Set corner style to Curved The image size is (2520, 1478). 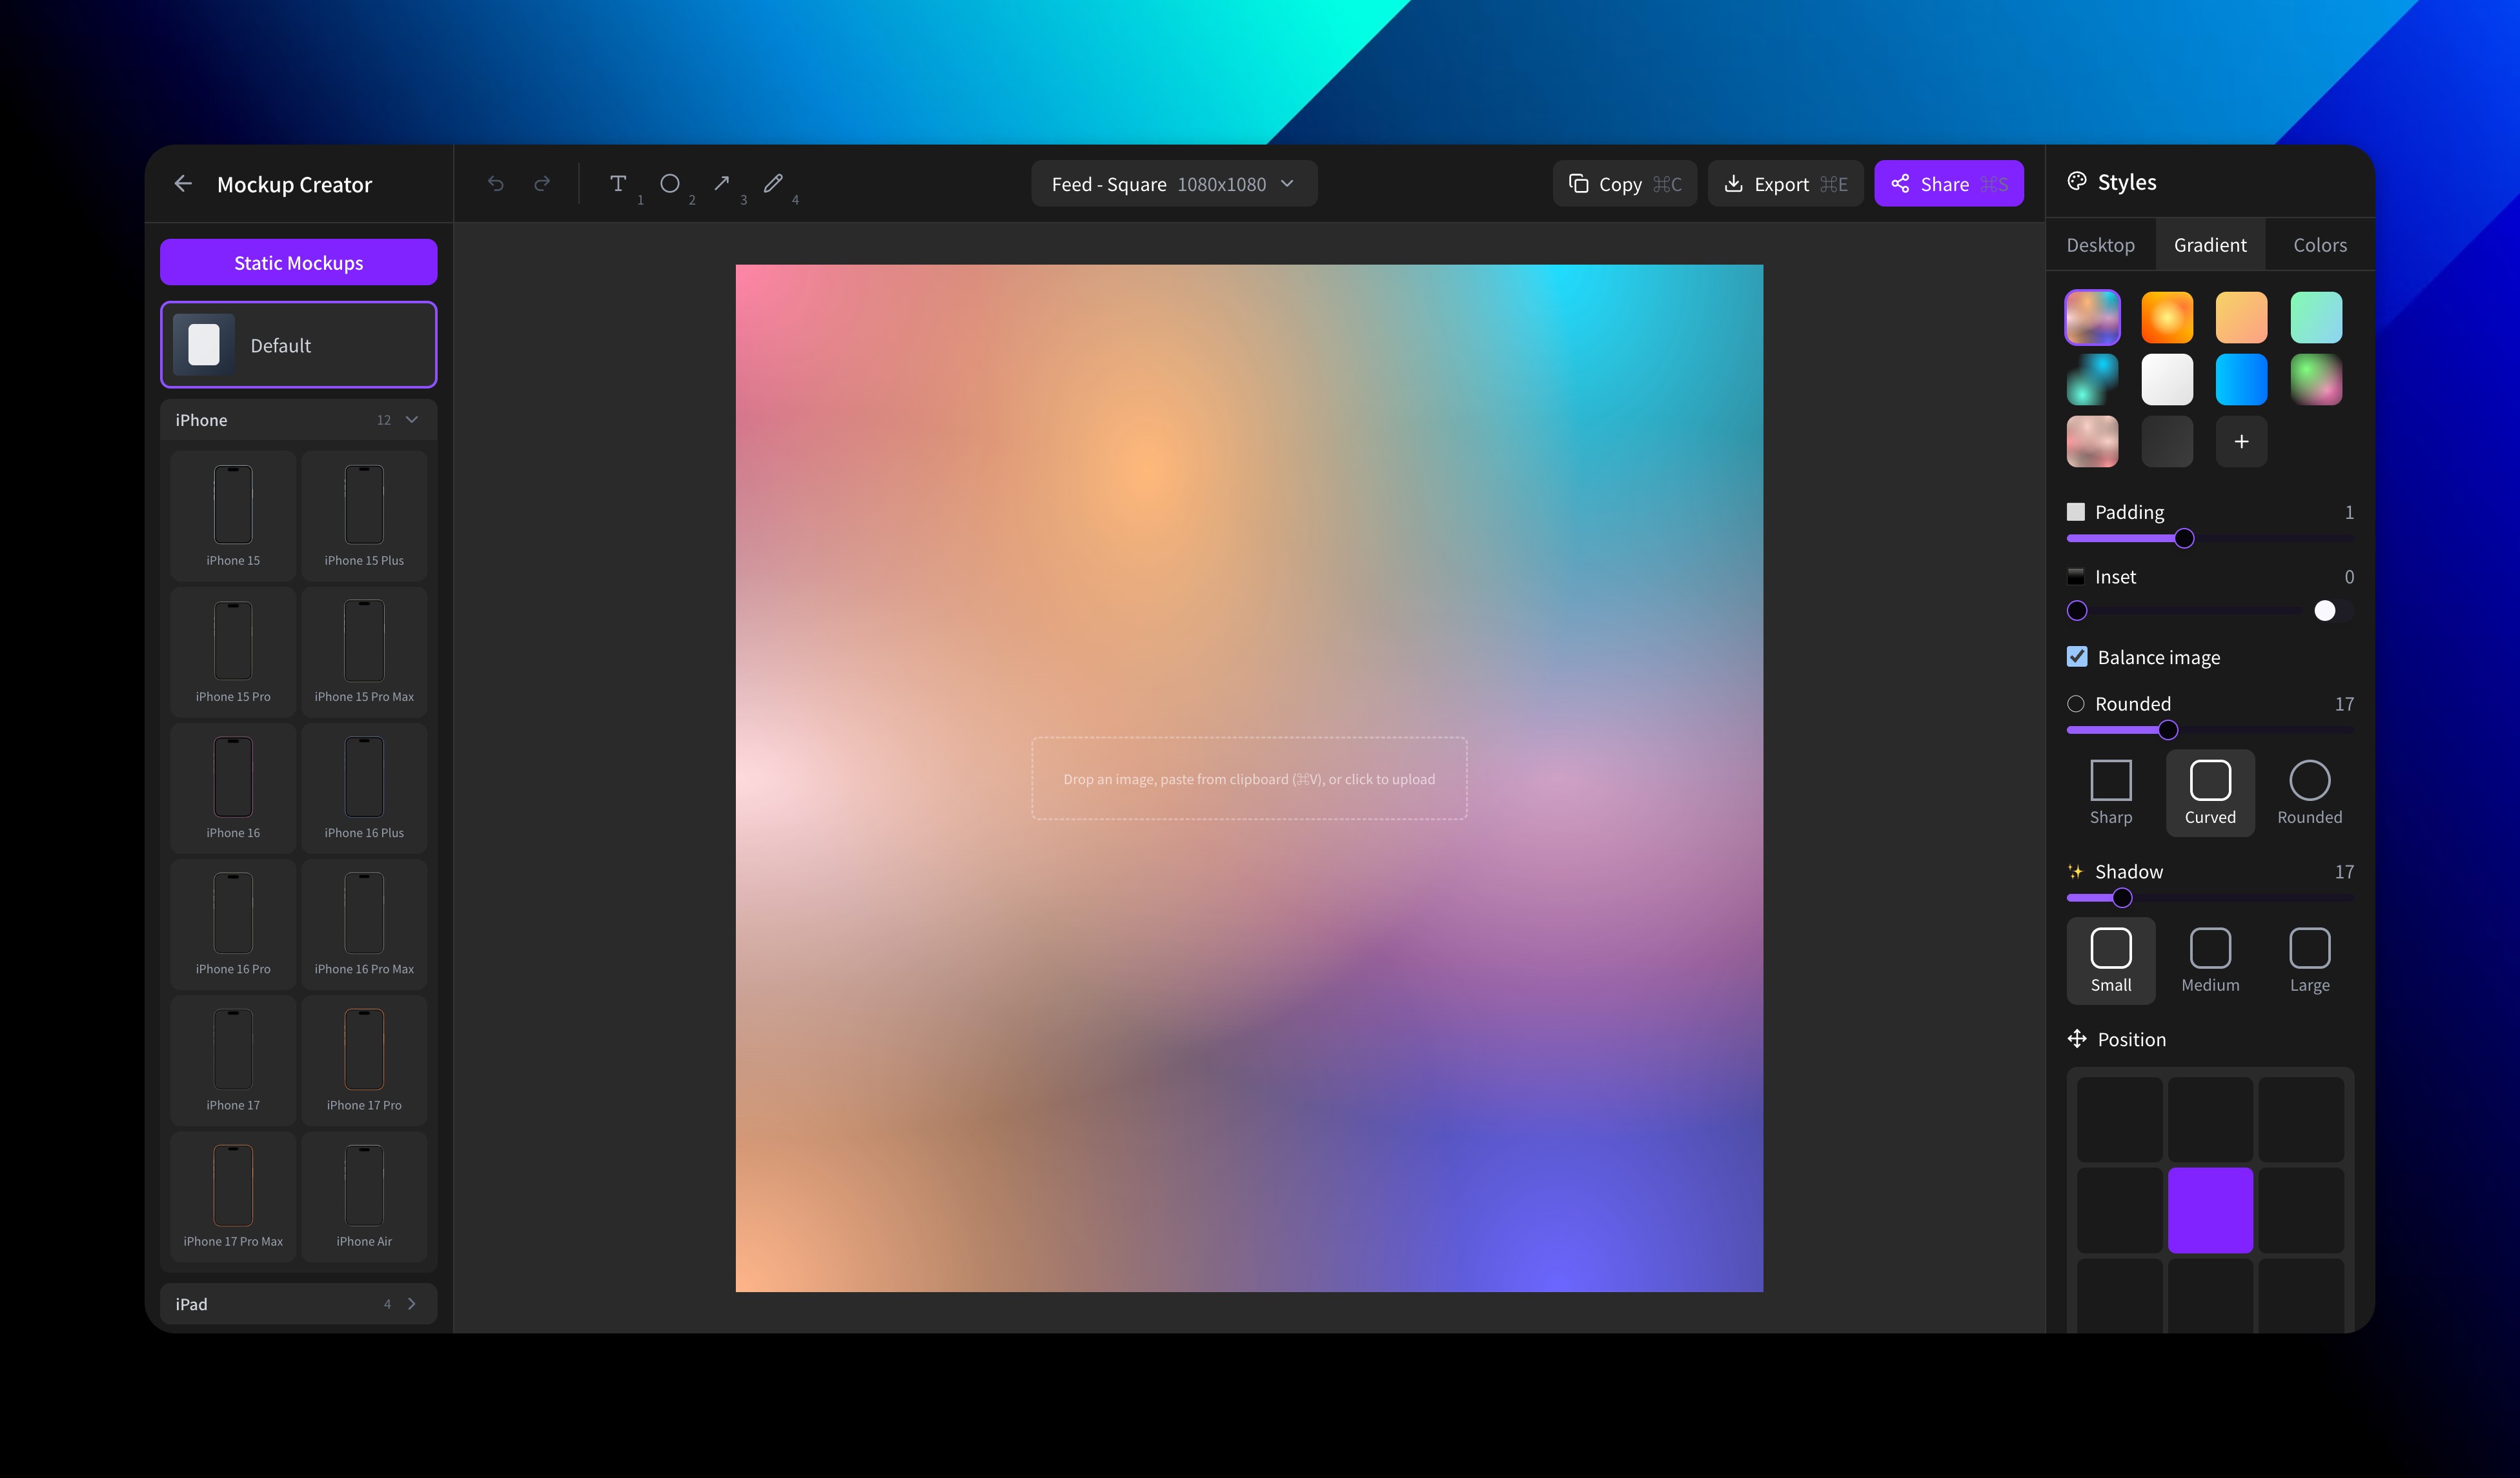[x=2210, y=793]
